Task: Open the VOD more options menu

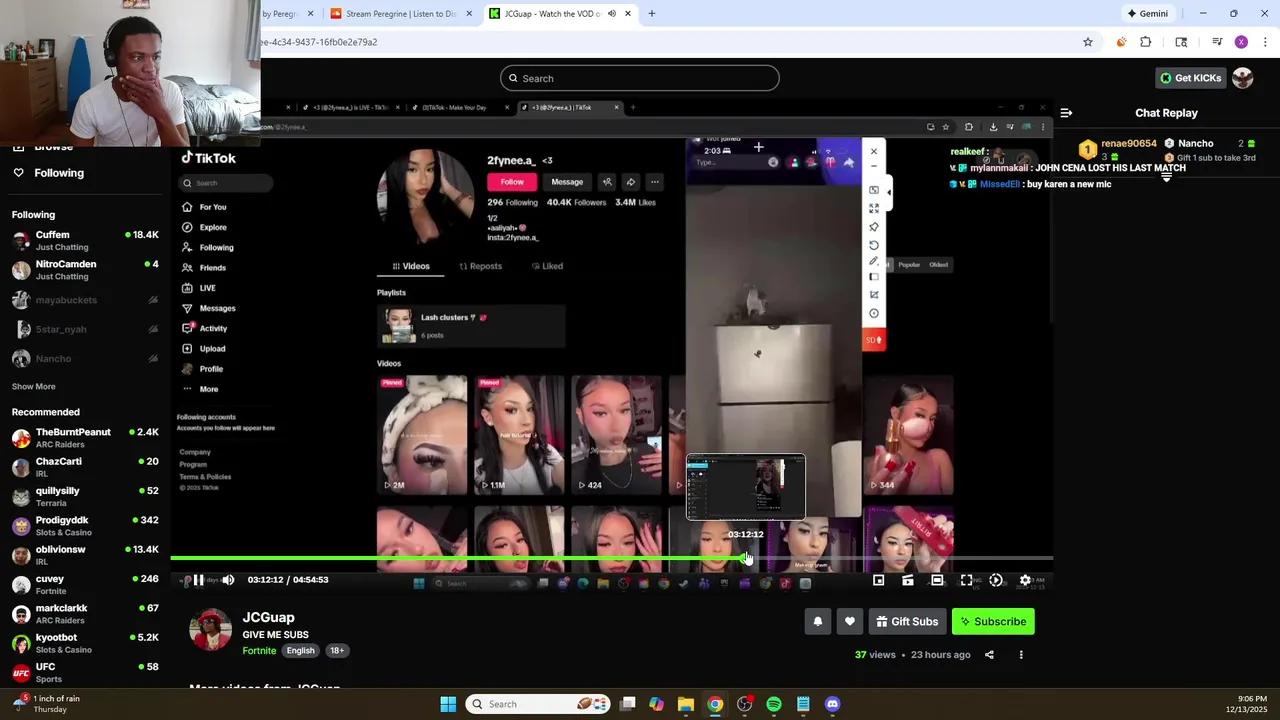Action: pyautogui.click(x=1021, y=655)
